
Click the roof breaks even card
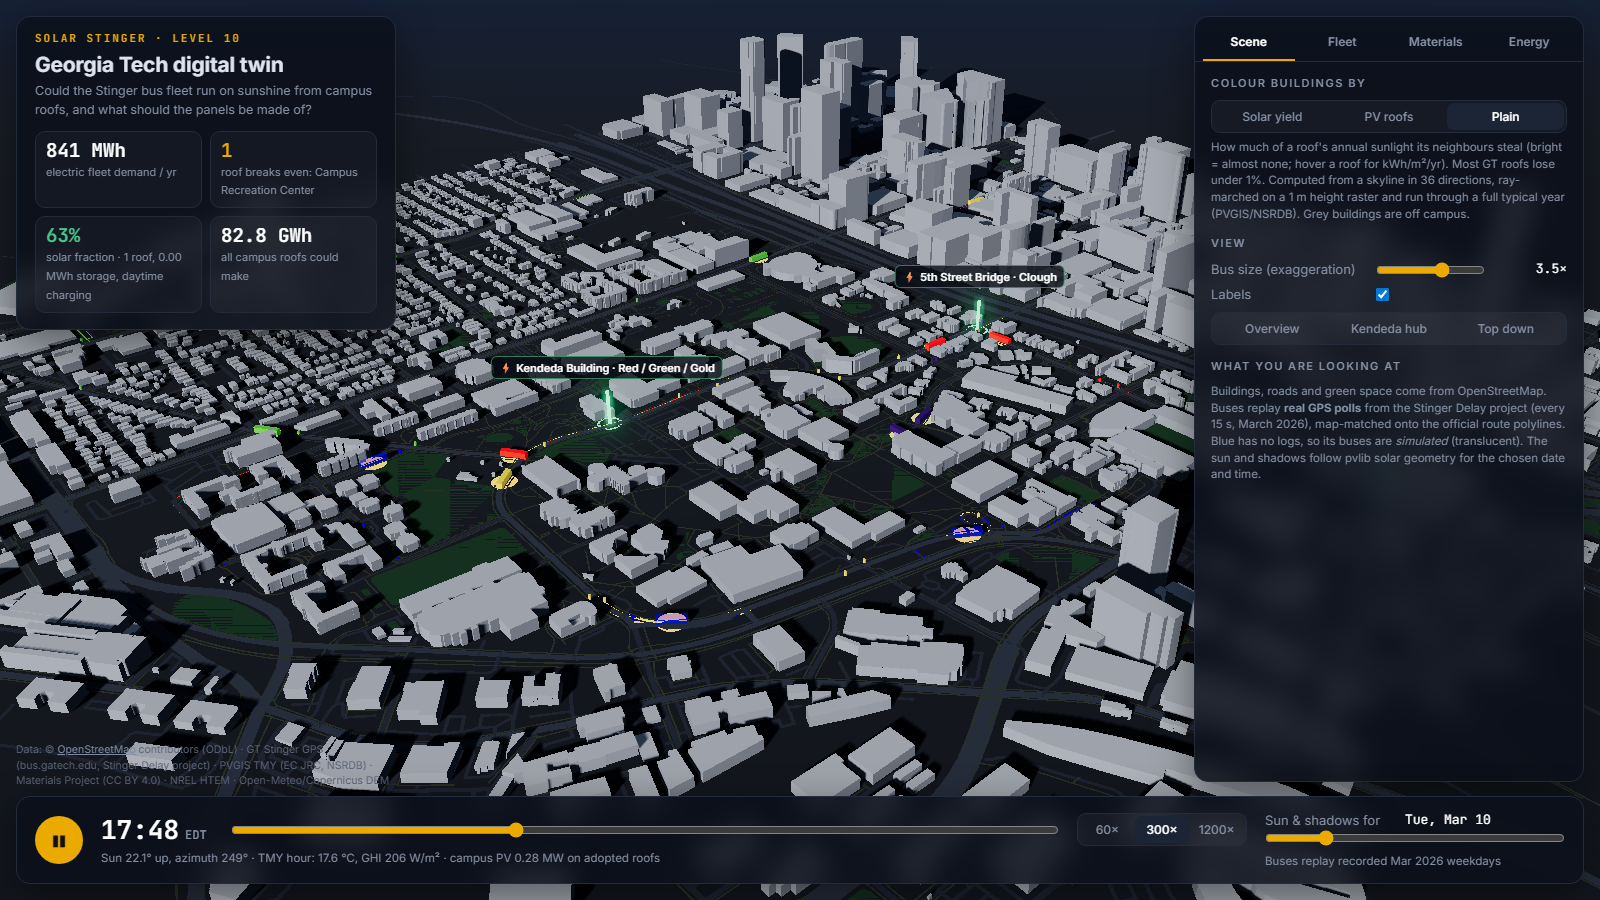[x=293, y=169]
